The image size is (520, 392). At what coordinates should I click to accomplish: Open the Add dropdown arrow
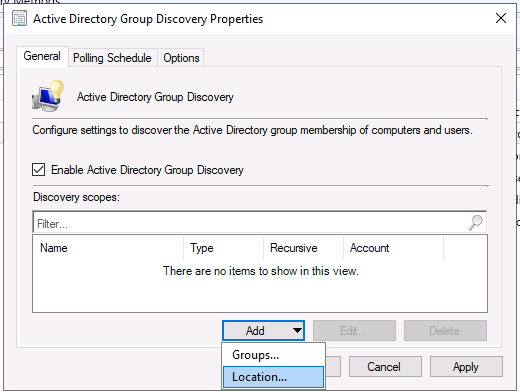(x=297, y=331)
